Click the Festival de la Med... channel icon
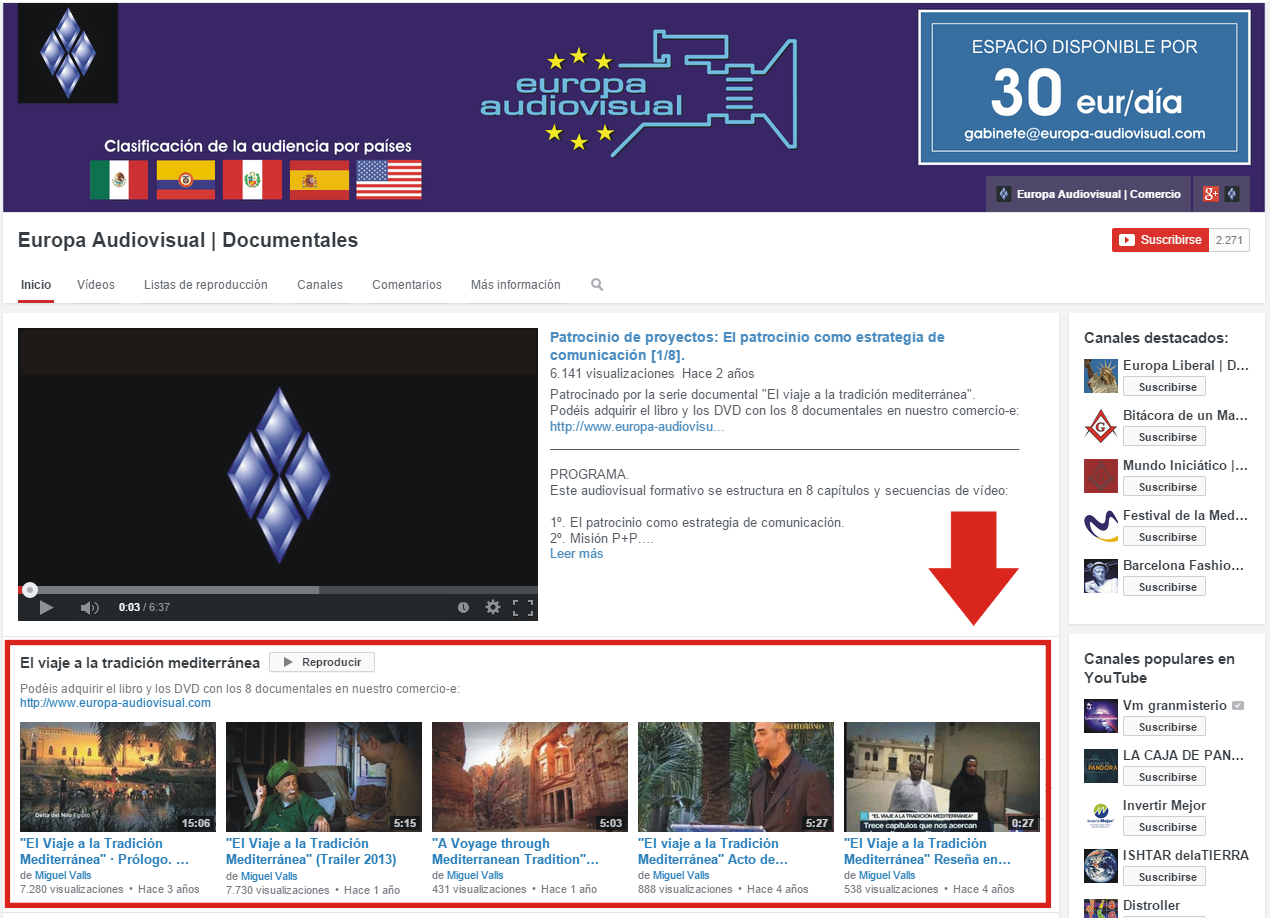Image resolution: width=1270 pixels, height=918 pixels. click(1101, 526)
